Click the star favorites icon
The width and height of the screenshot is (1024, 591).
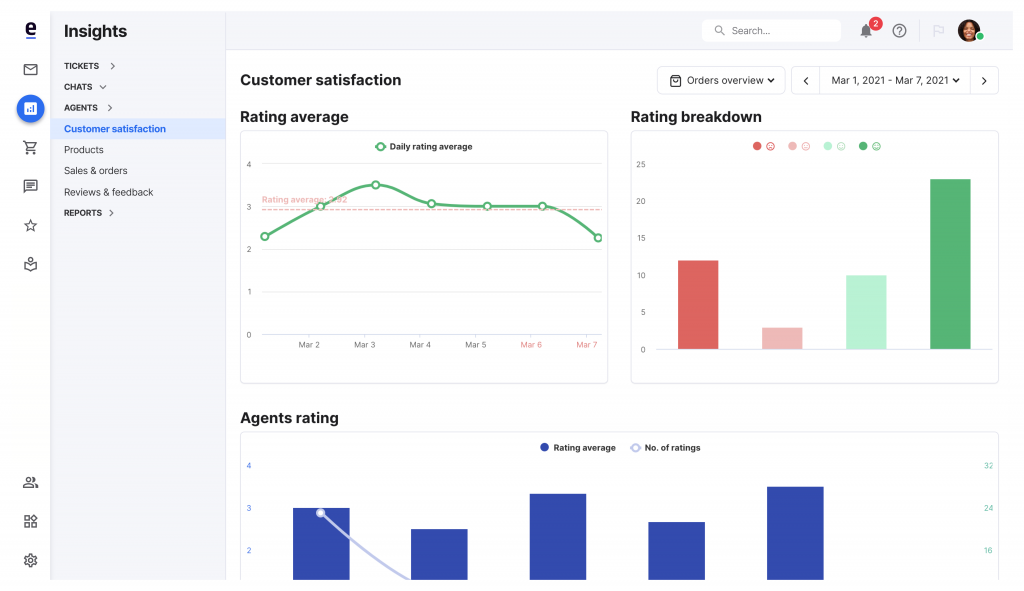click(x=30, y=226)
